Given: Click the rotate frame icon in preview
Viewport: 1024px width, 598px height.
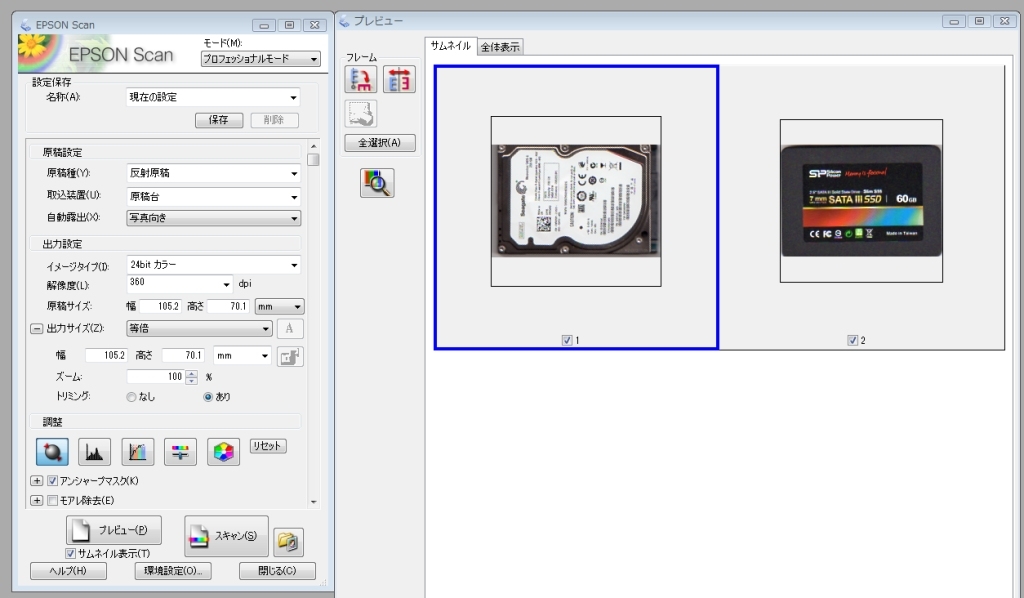Looking at the screenshot, I should tap(360, 80).
